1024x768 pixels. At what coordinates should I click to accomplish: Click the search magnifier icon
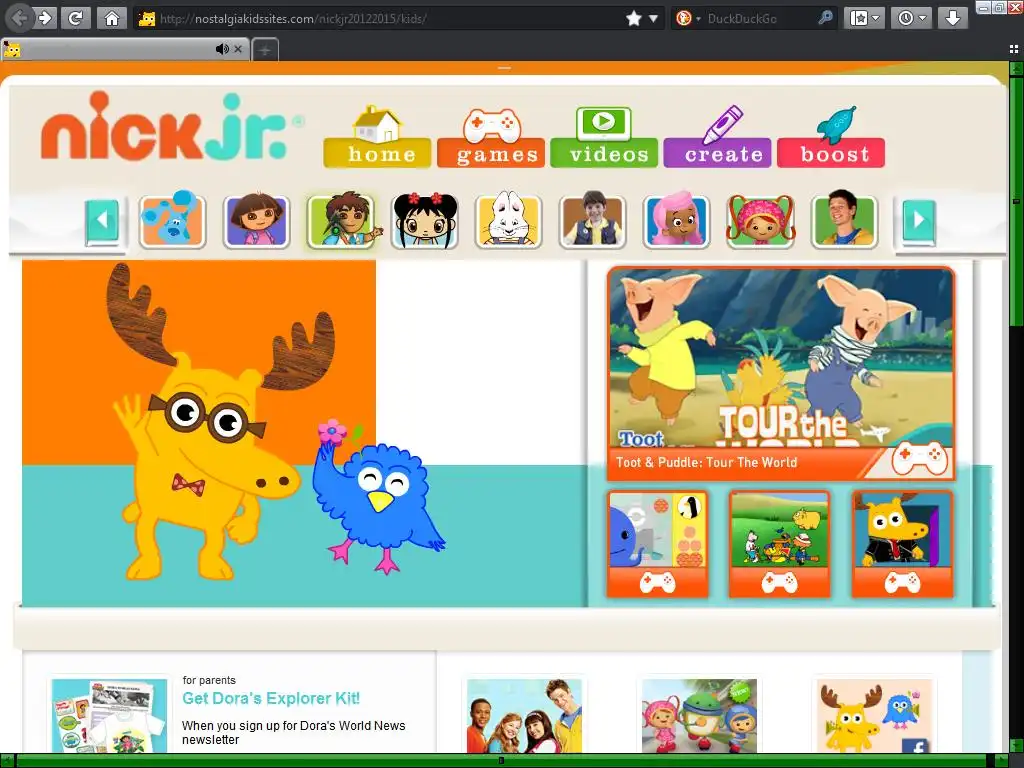(825, 18)
